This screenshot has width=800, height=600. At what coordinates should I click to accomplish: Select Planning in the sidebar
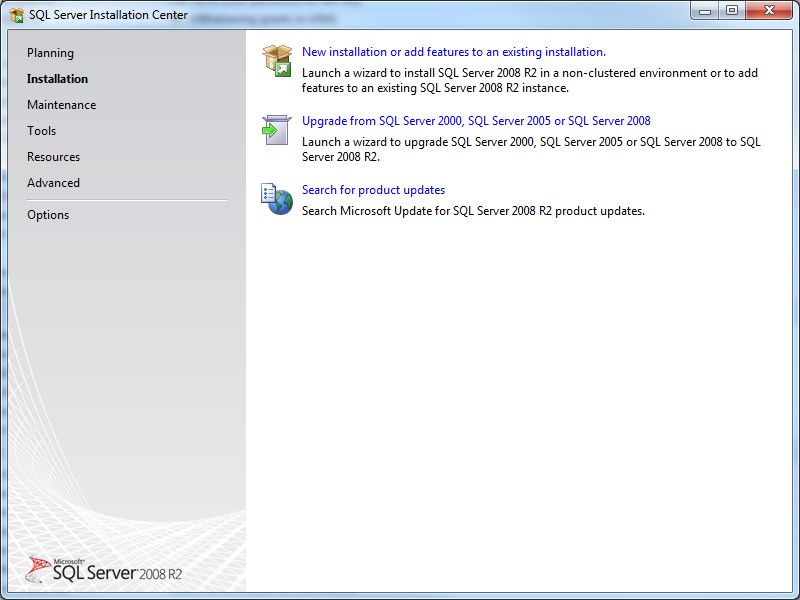click(x=52, y=53)
